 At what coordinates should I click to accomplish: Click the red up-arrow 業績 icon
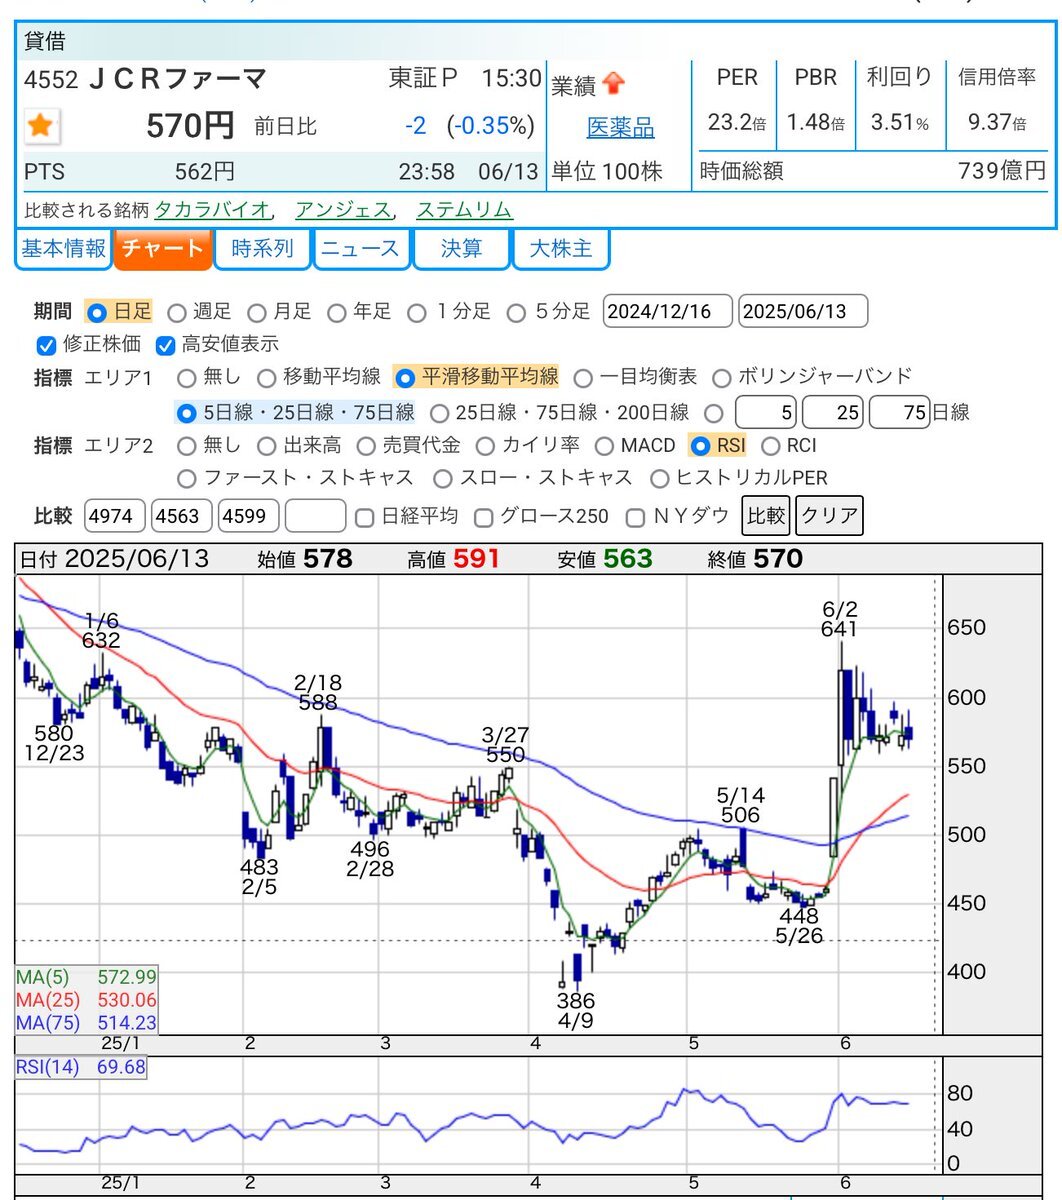tap(613, 85)
